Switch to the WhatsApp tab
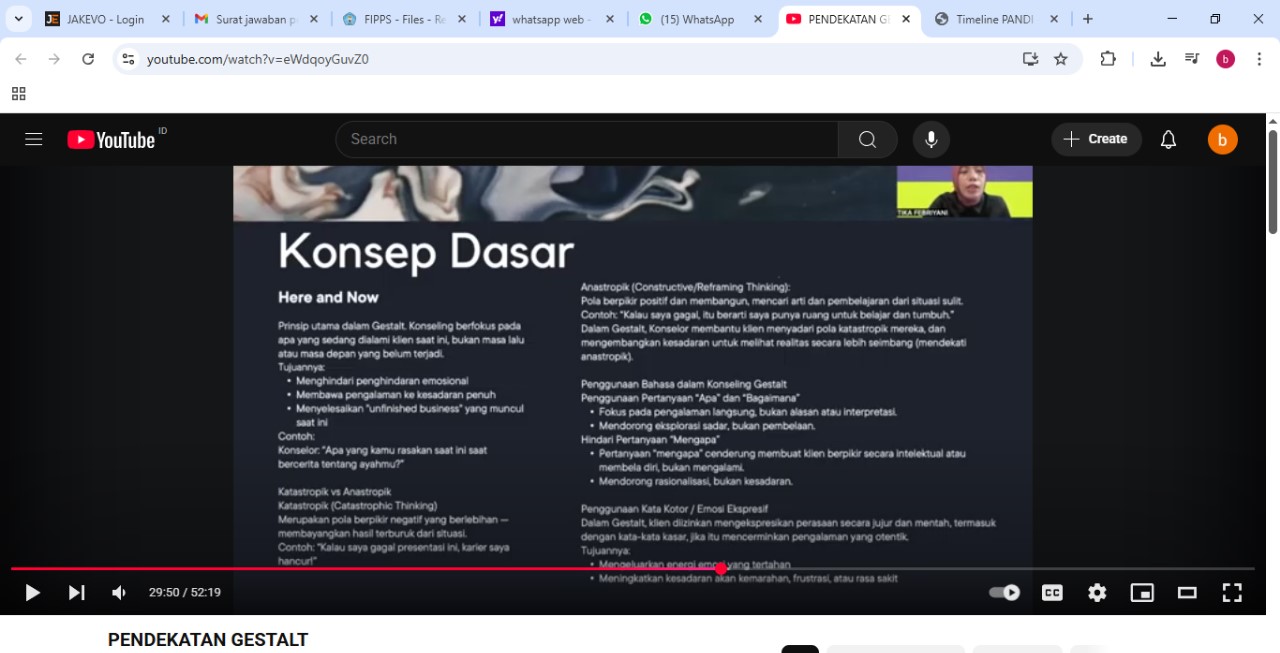Viewport: 1280px width, 653px height. tap(696, 19)
